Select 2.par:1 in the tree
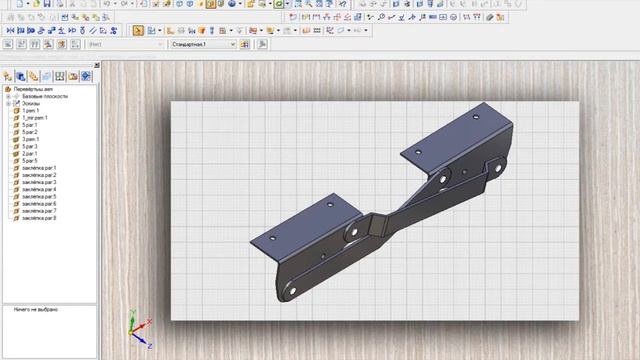The width and height of the screenshot is (640, 360). point(29,154)
